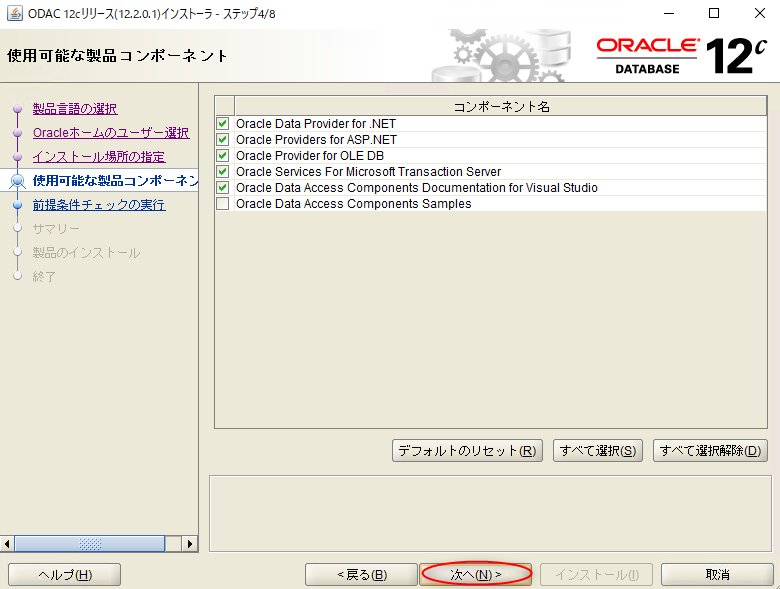Click デフォルトのリセット(R) button

[x=467, y=451]
